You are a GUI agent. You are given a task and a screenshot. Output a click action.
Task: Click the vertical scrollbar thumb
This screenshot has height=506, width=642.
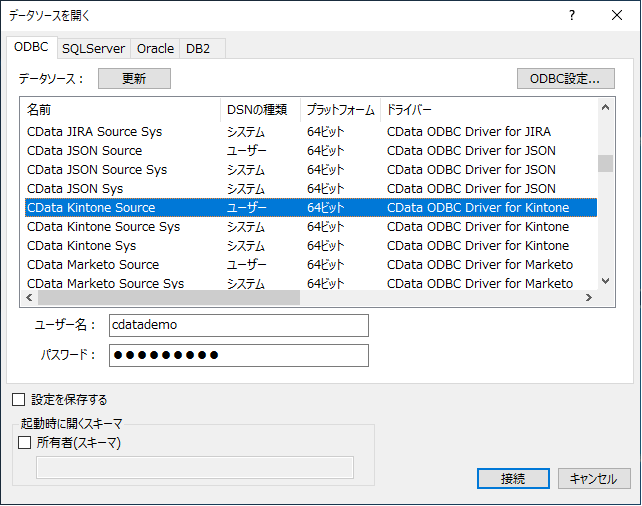tap(605, 164)
